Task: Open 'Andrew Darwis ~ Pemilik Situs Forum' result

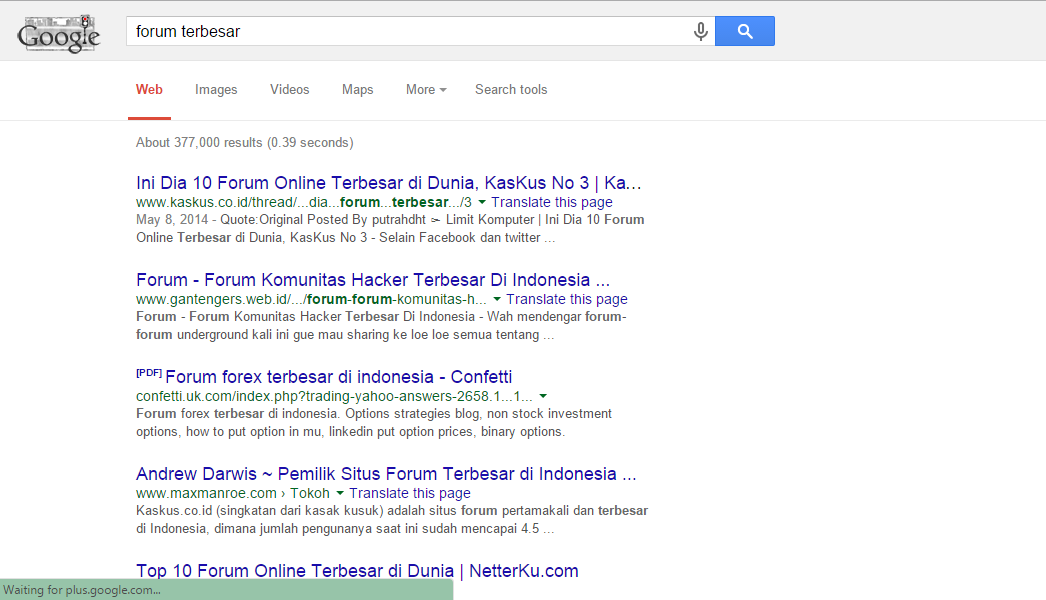Action: (x=386, y=474)
